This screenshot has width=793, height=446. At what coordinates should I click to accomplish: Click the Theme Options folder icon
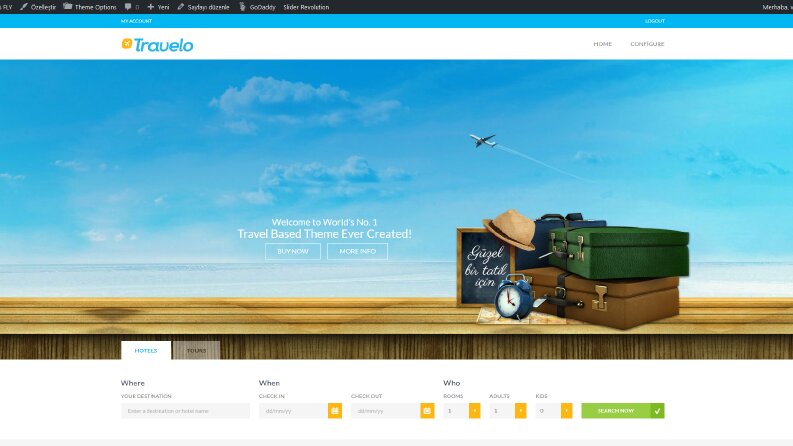pos(67,7)
